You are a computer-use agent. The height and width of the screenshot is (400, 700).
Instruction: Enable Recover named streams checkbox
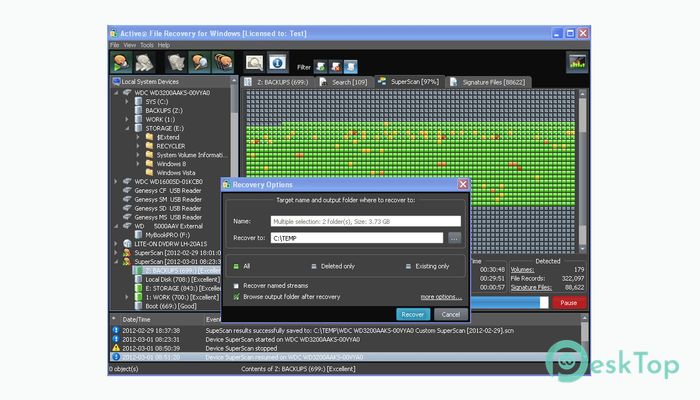[236, 286]
